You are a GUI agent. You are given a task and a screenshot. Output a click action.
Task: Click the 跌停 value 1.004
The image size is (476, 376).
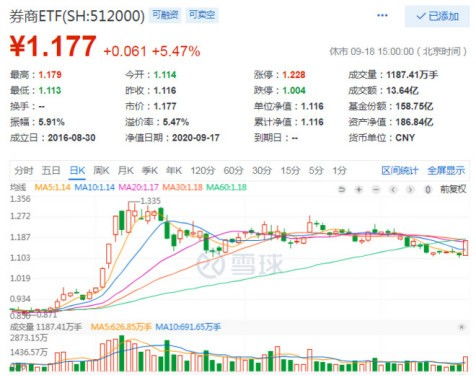pos(294,90)
